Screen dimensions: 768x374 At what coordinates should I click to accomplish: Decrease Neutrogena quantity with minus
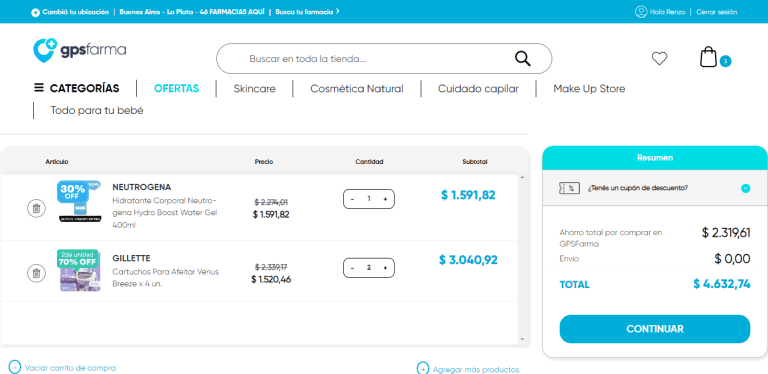pos(352,199)
